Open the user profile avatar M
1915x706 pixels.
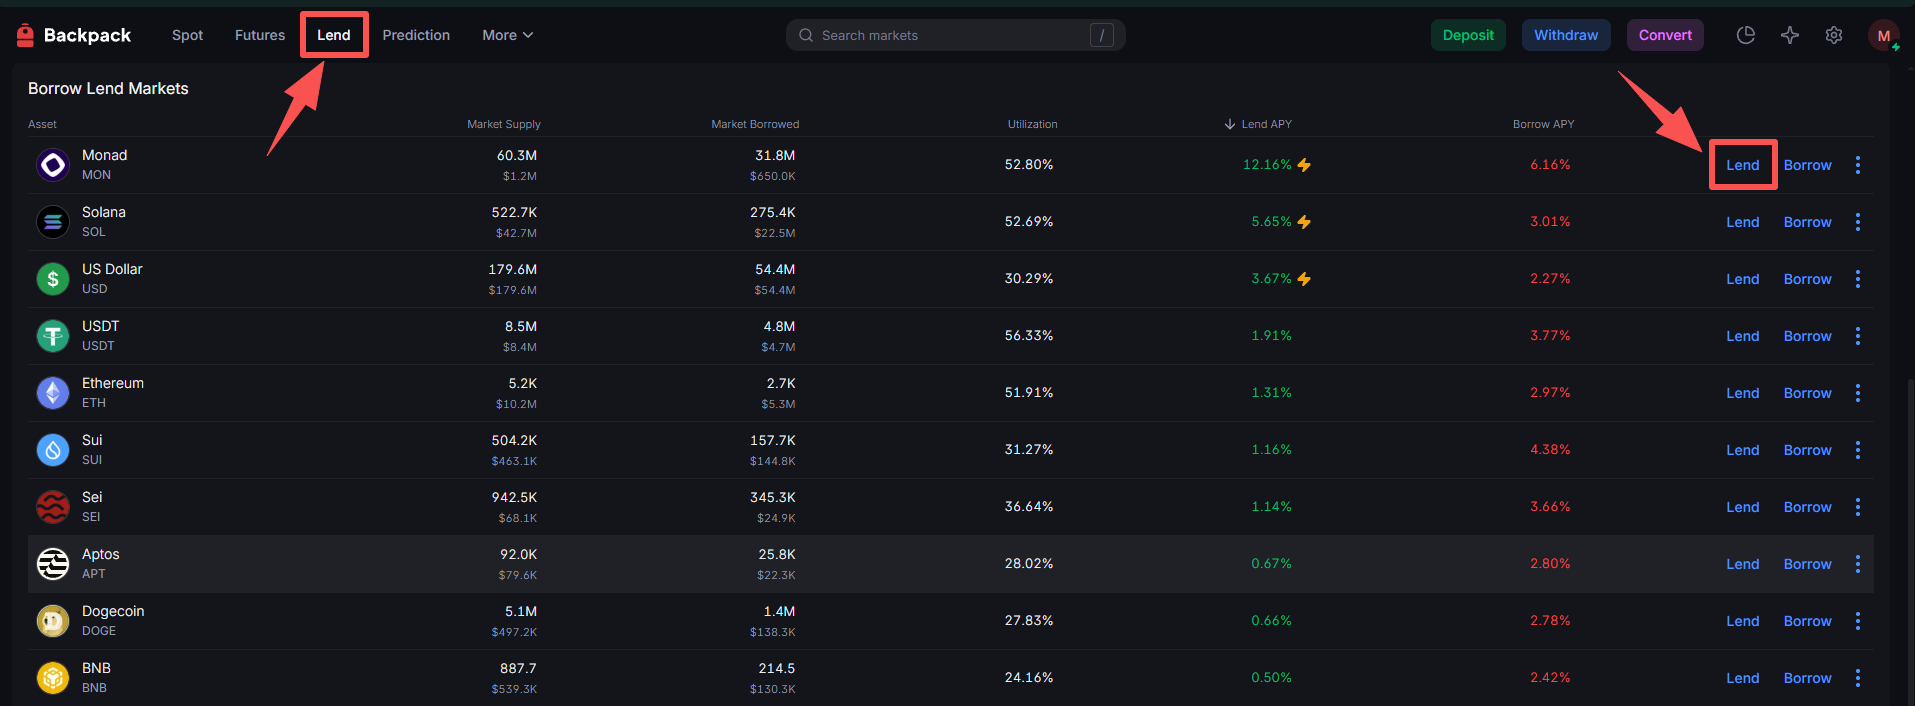tap(1883, 35)
